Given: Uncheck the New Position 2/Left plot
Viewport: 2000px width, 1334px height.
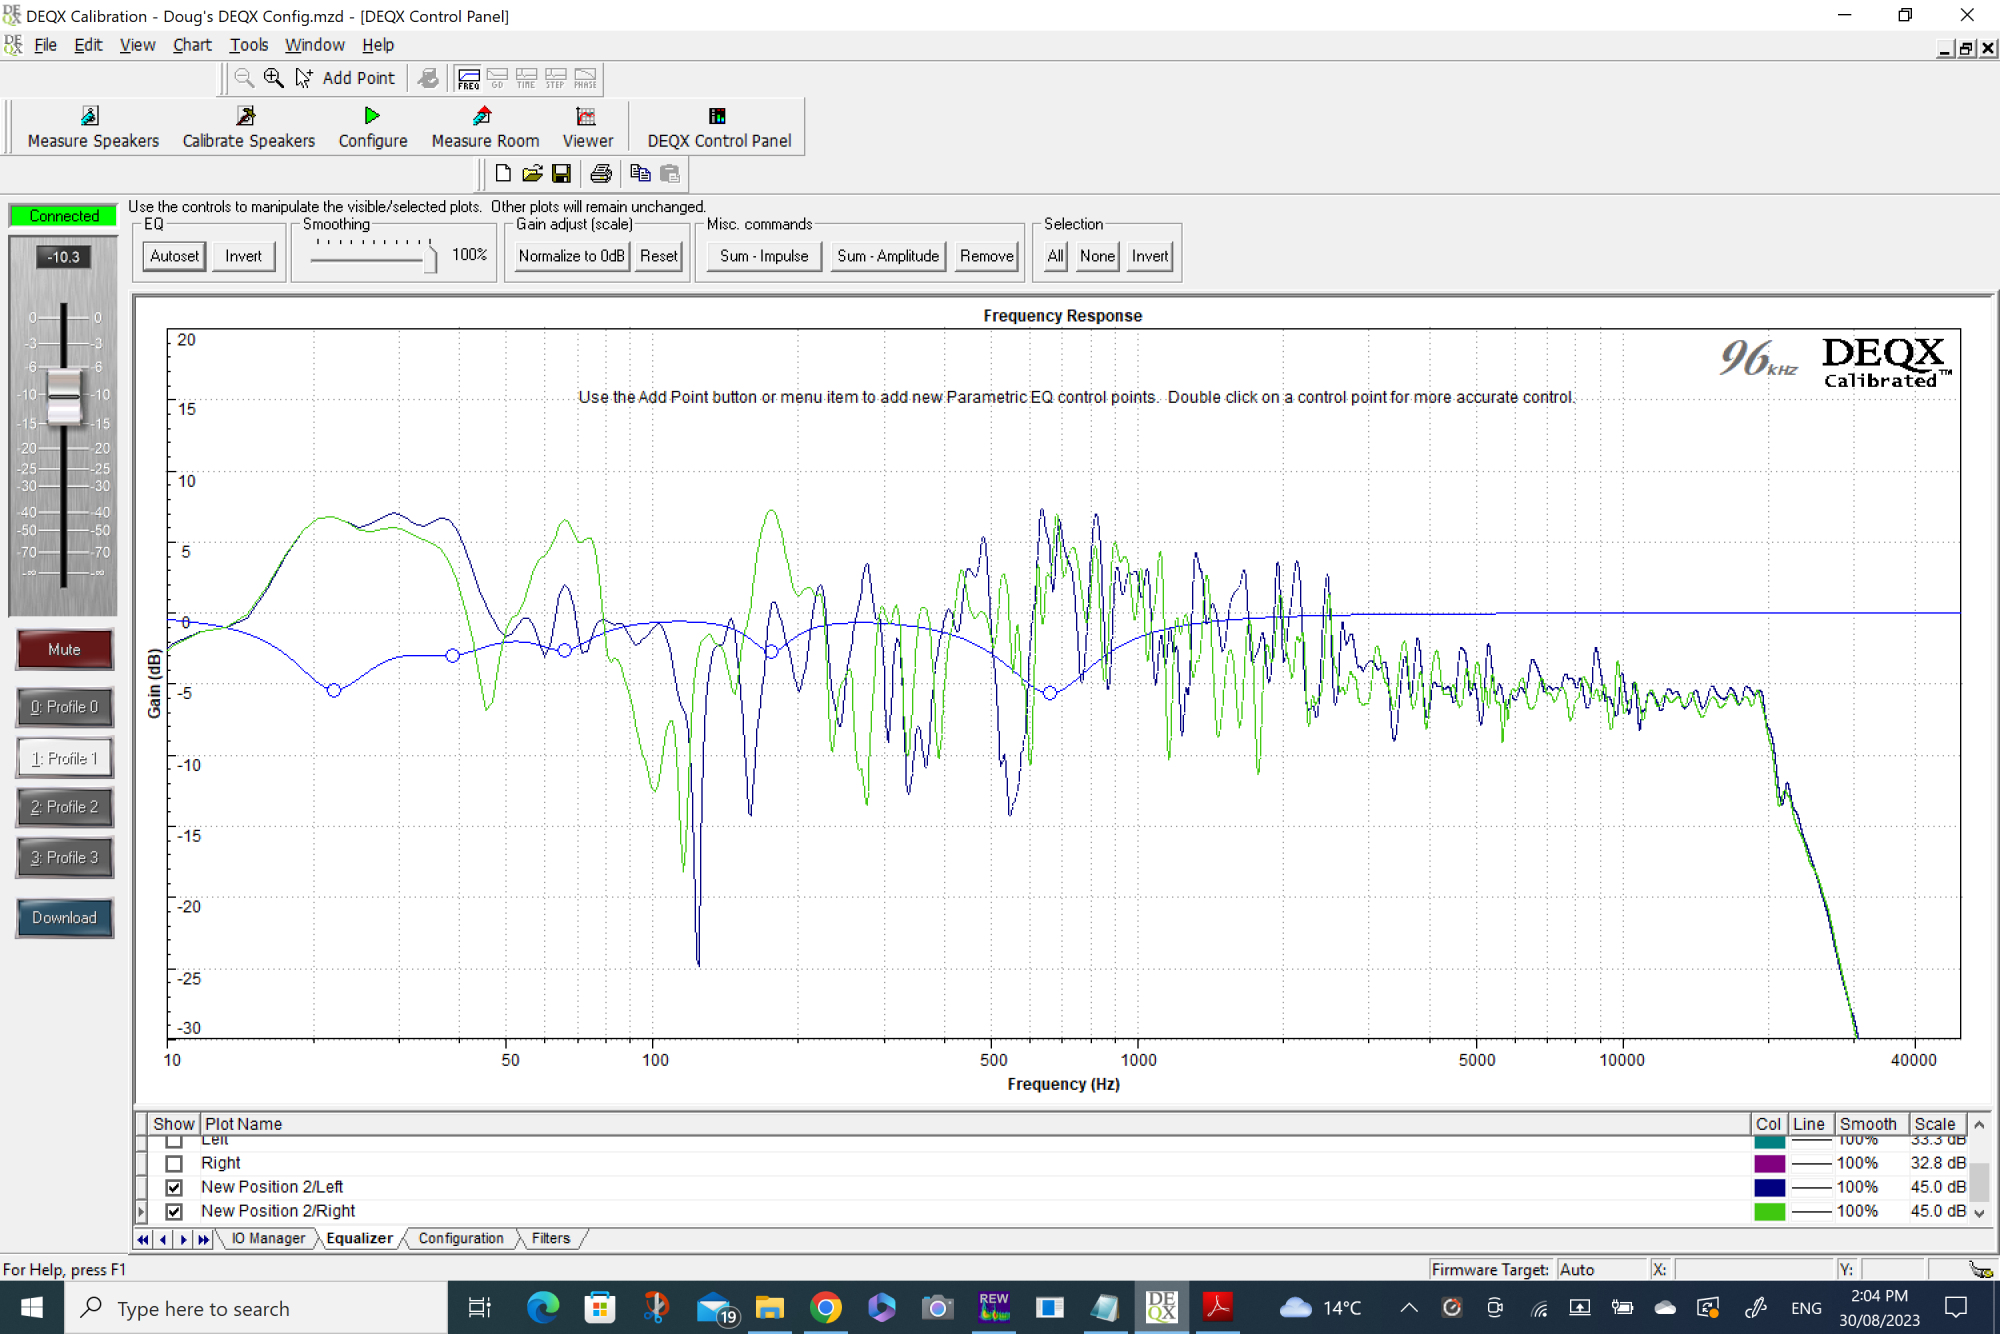Looking at the screenshot, I should pos(174,1187).
